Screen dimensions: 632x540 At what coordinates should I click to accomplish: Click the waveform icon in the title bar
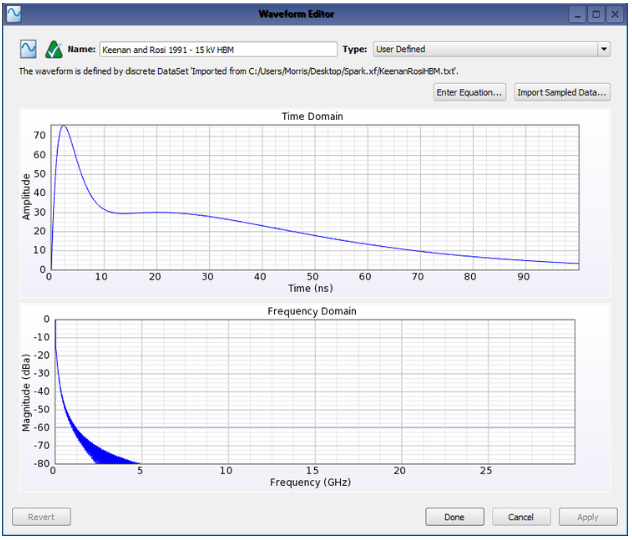point(14,14)
